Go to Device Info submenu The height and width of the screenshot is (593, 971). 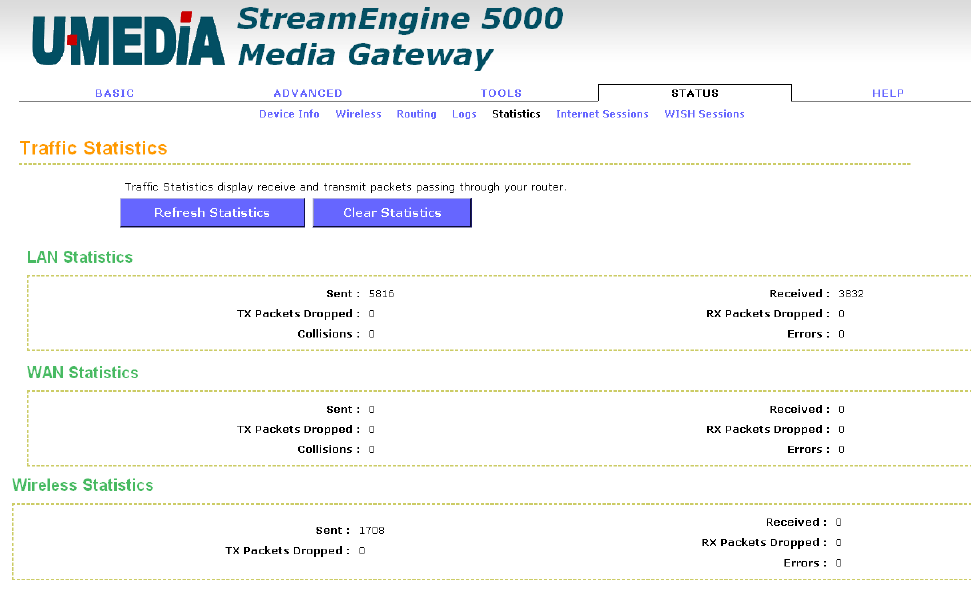pos(289,114)
